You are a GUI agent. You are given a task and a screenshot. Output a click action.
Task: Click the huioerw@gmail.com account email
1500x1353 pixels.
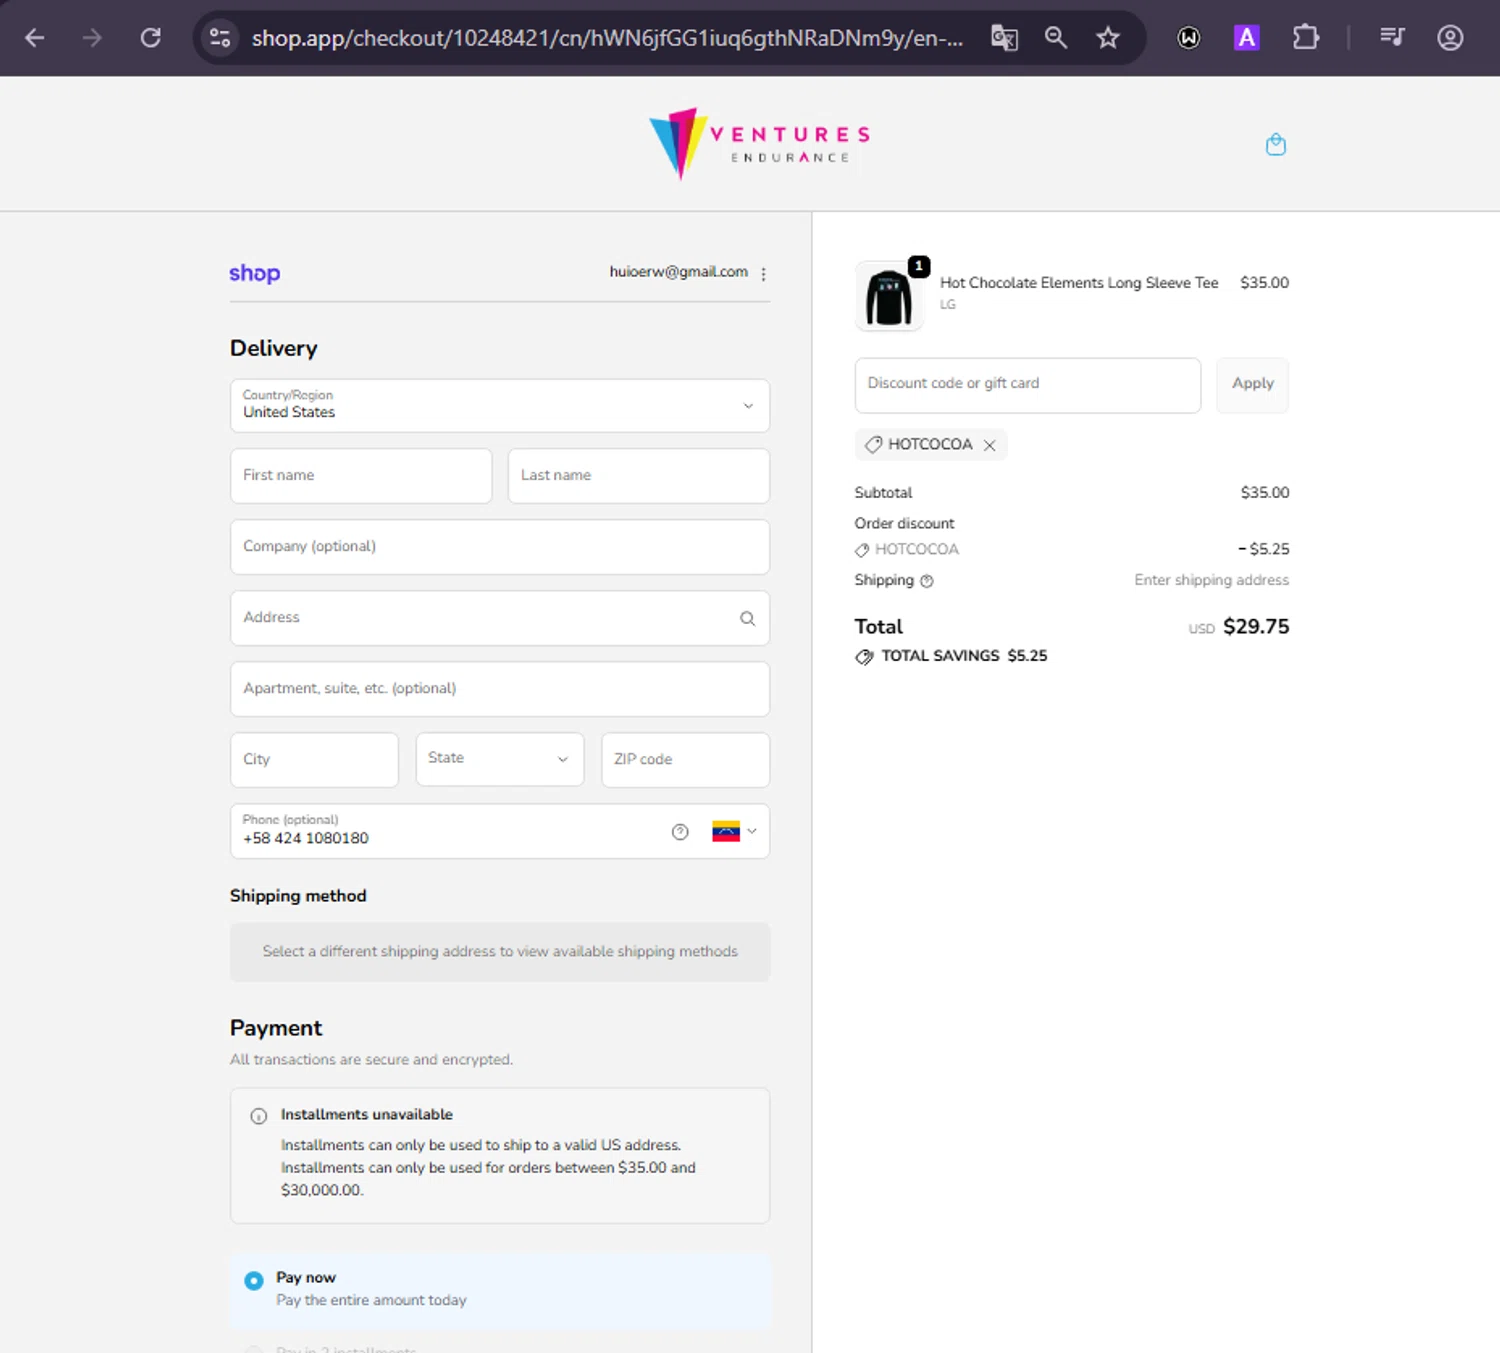(x=679, y=272)
